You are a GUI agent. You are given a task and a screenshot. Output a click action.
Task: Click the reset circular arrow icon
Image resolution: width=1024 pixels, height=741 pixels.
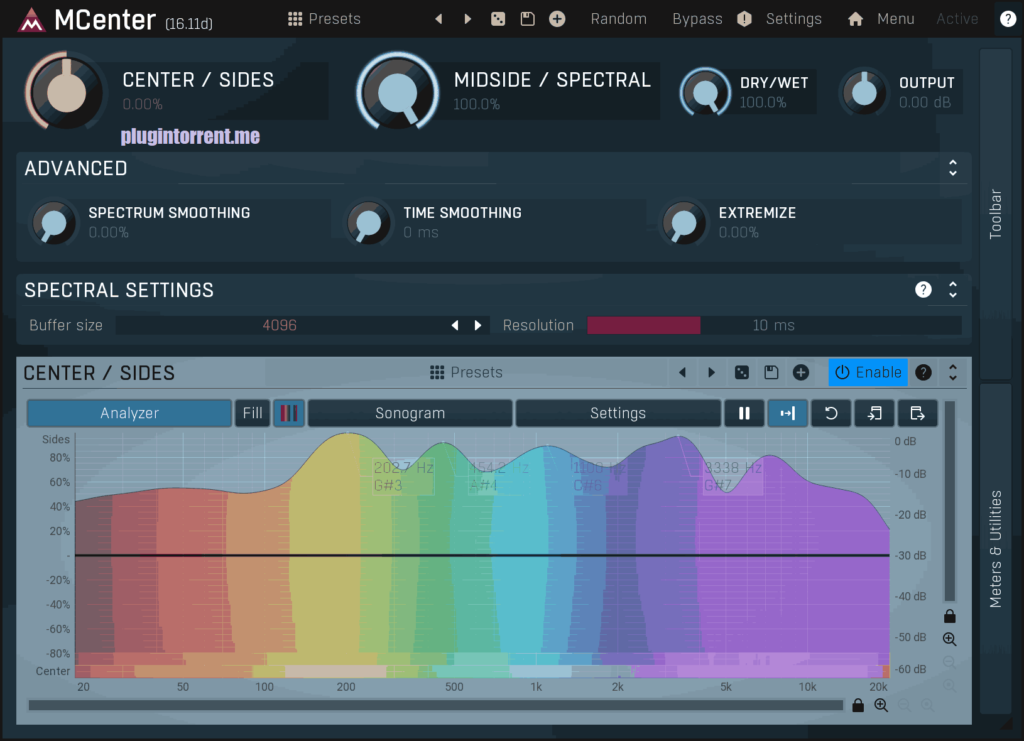pos(831,413)
